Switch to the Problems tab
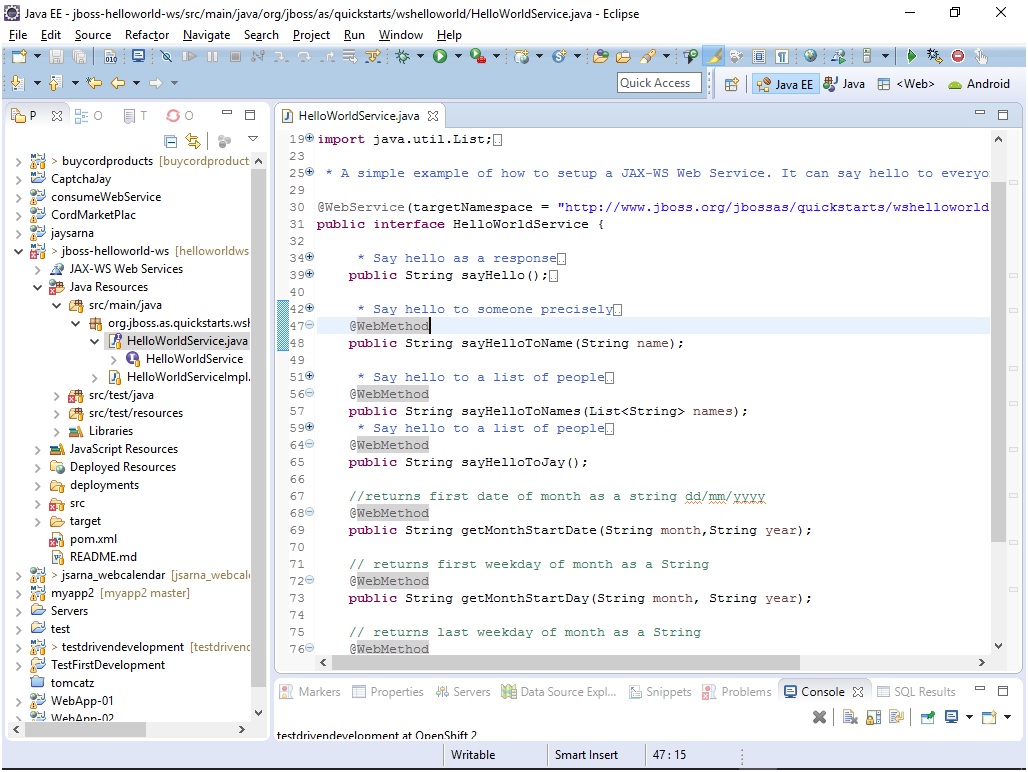 (738, 691)
